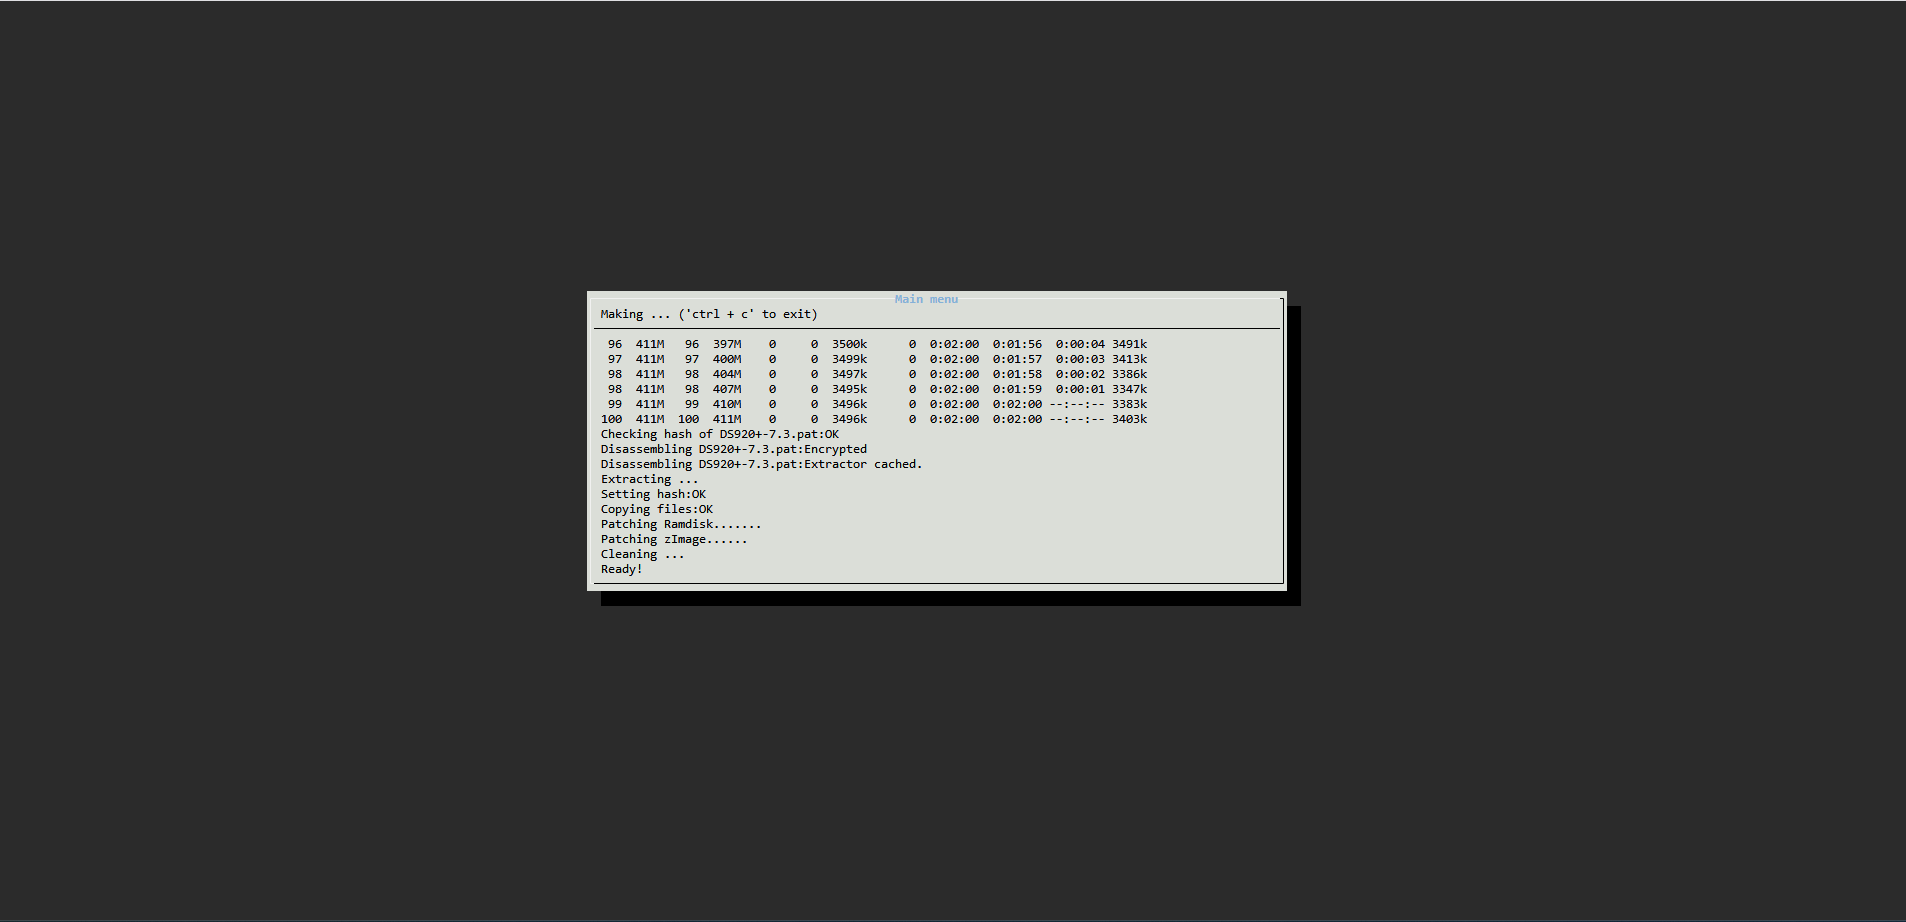Click the 'Main menu' dialog title
The width and height of the screenshot is (1906, 922).
926,299
